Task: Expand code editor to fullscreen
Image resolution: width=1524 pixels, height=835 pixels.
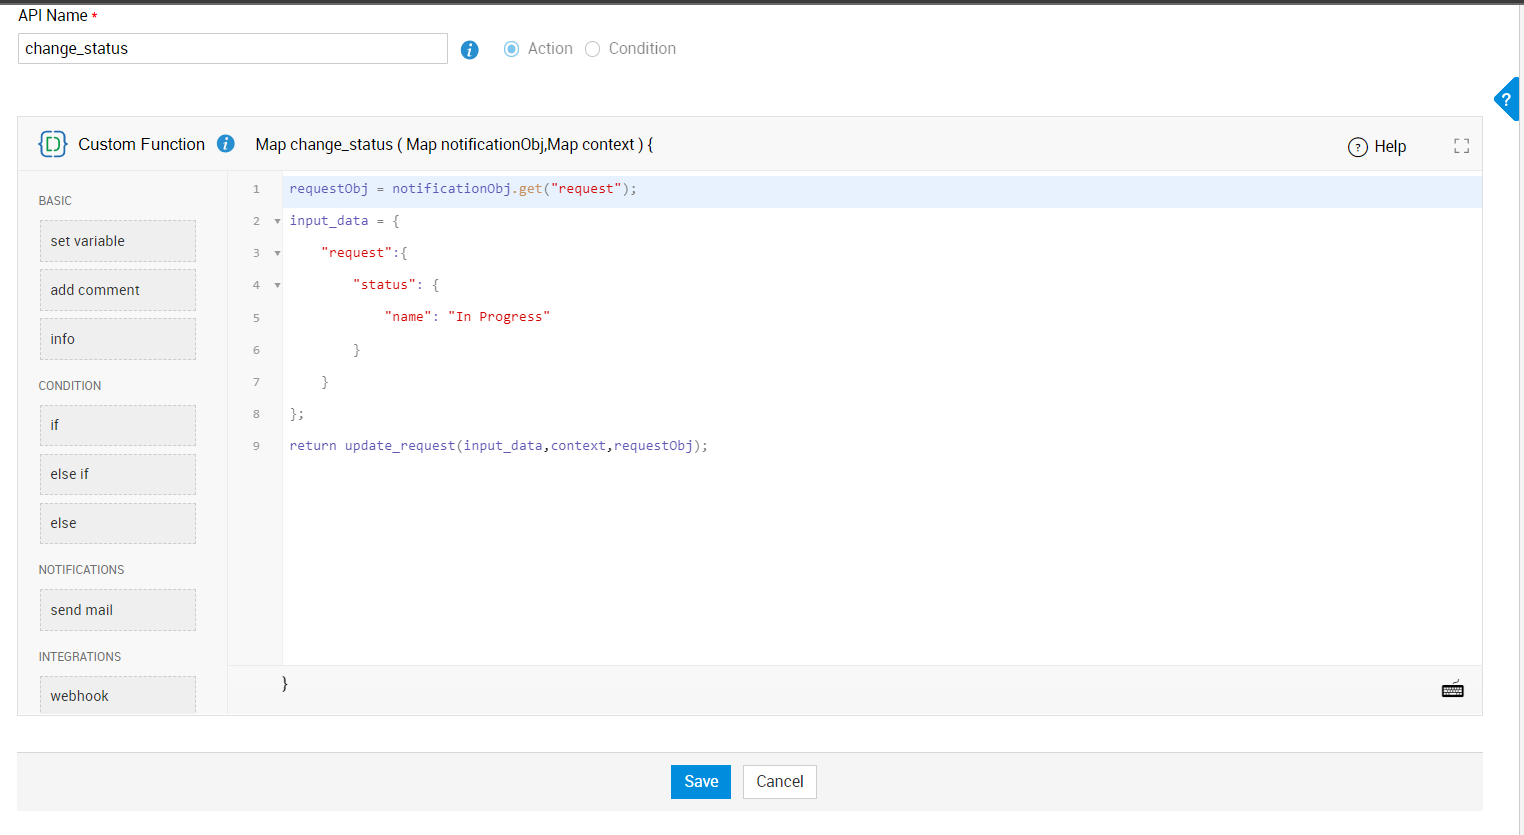Action: (x=1461, y=146)
